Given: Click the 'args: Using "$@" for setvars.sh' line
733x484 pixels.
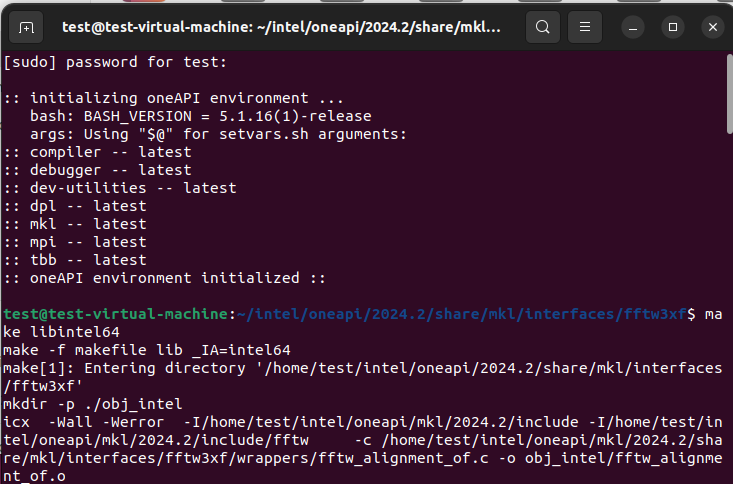Looking at the screenshot, I should click(218, 134).
